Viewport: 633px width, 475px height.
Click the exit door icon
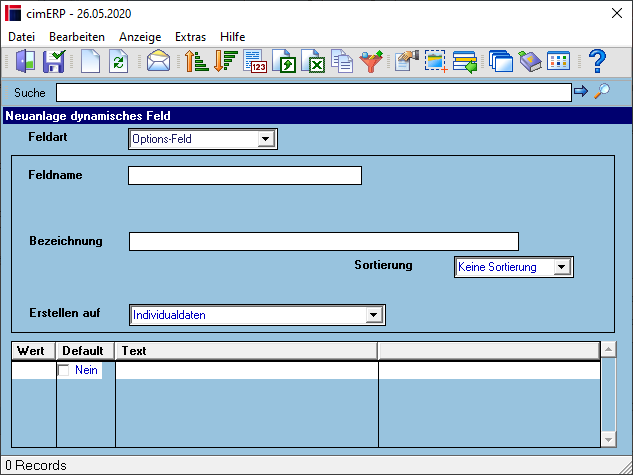[x=25, y=61]
